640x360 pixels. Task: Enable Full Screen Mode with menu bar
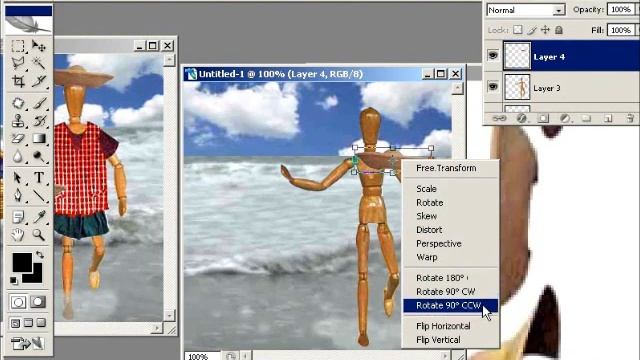tap(28, 323)
